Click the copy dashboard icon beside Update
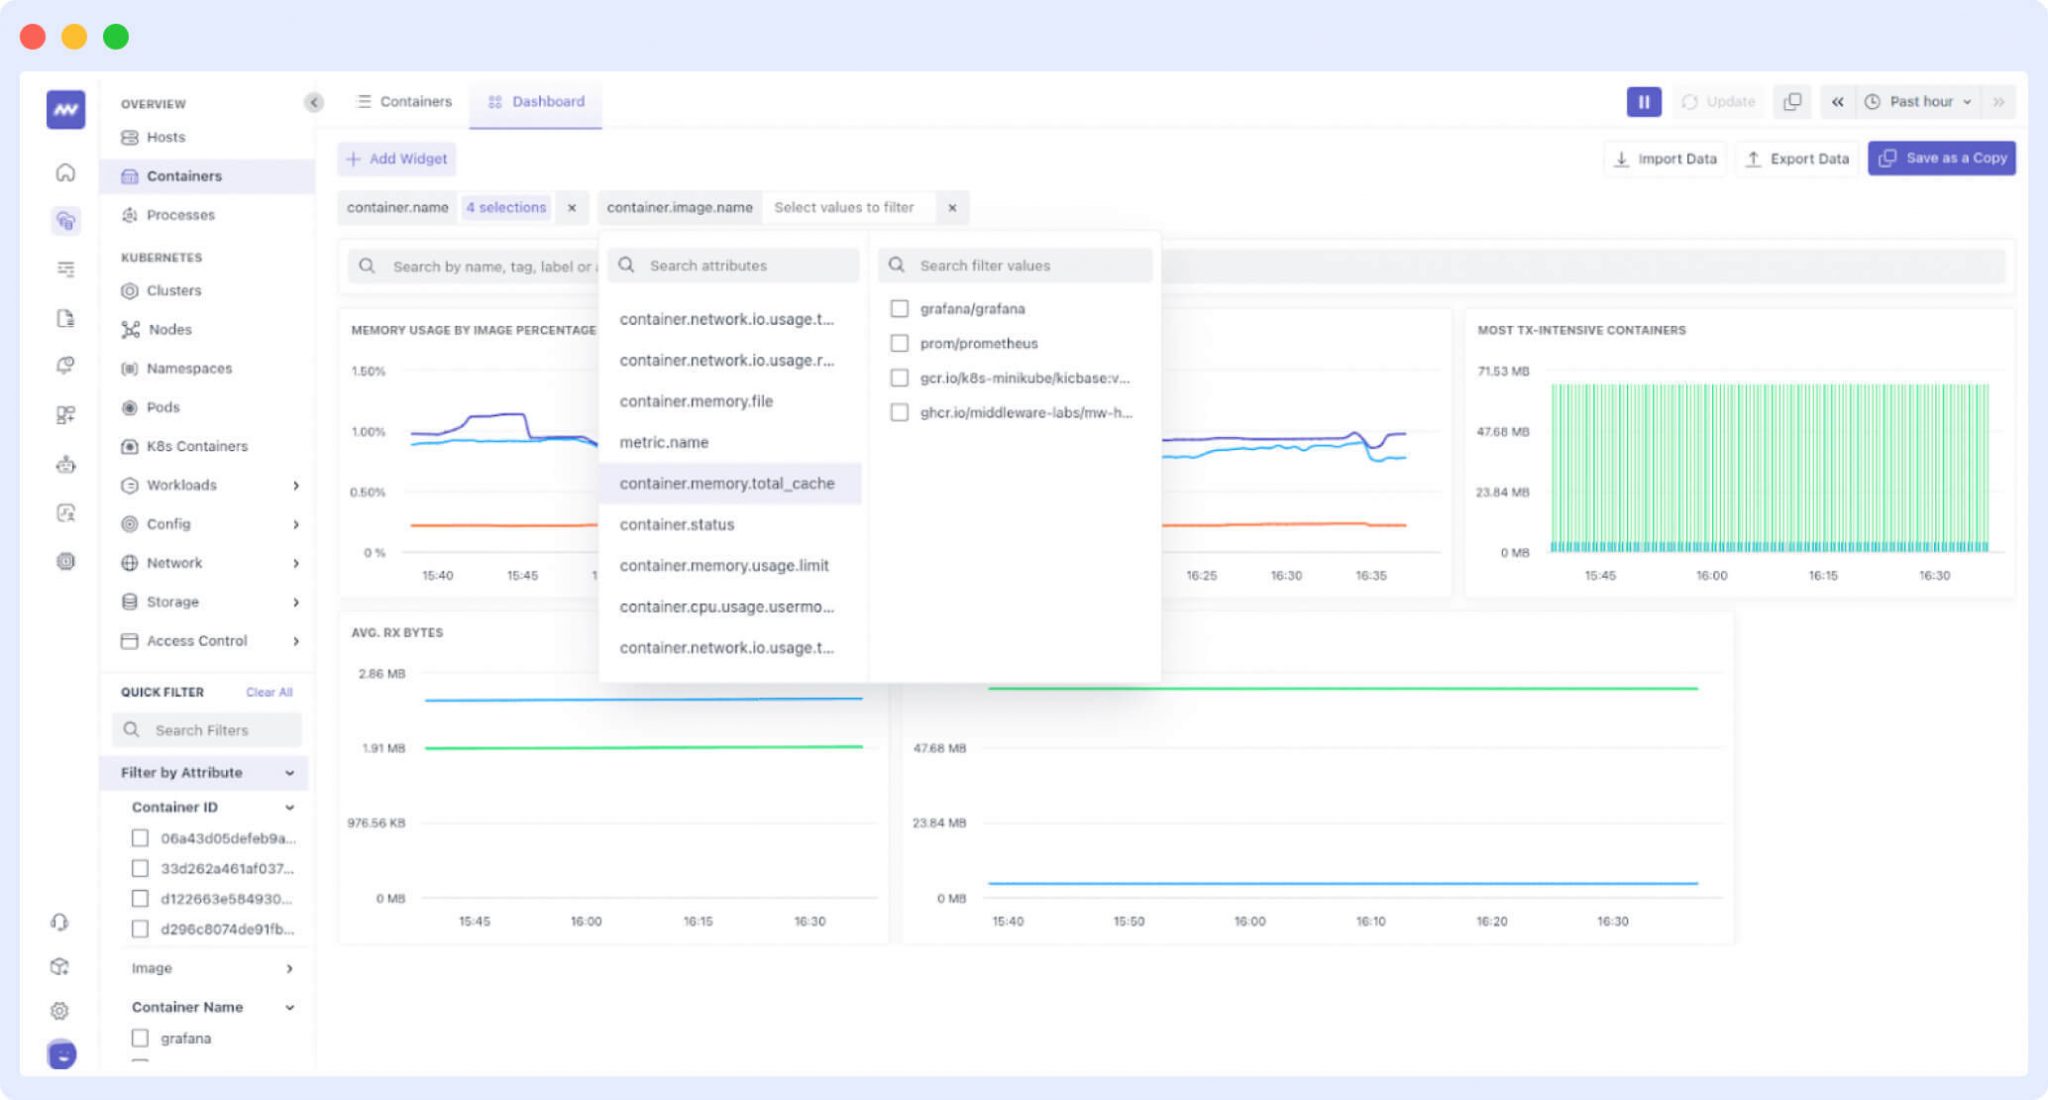Screen dimensions: 2048x1100 pyautogui.click(x=1793, y=101)
